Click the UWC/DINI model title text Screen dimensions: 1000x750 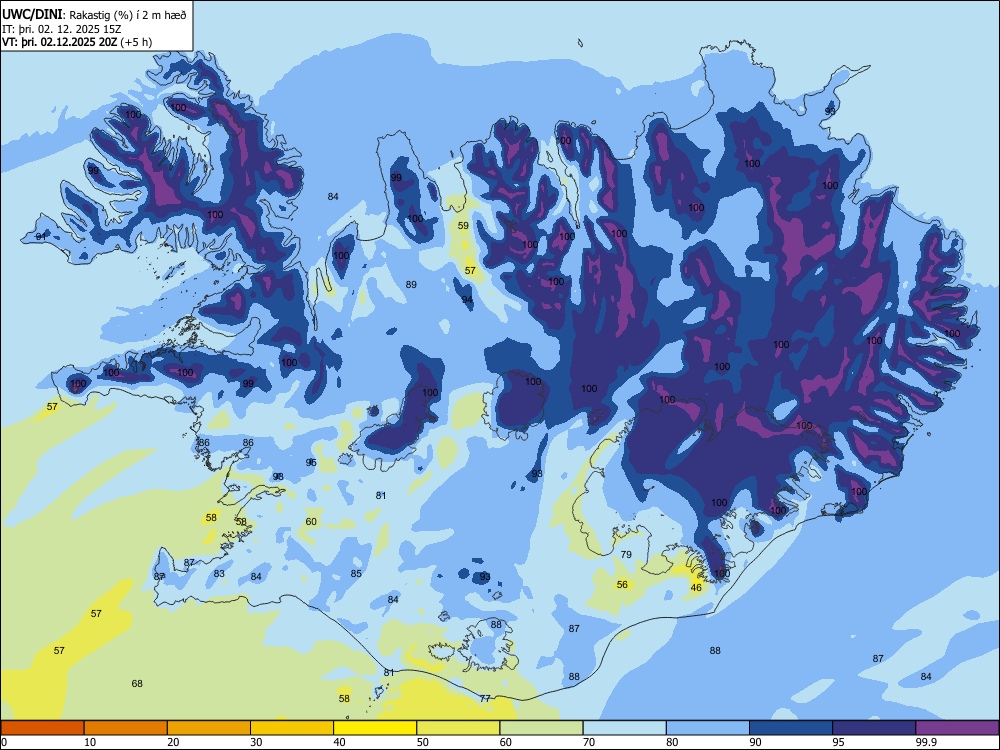[32, 14]
